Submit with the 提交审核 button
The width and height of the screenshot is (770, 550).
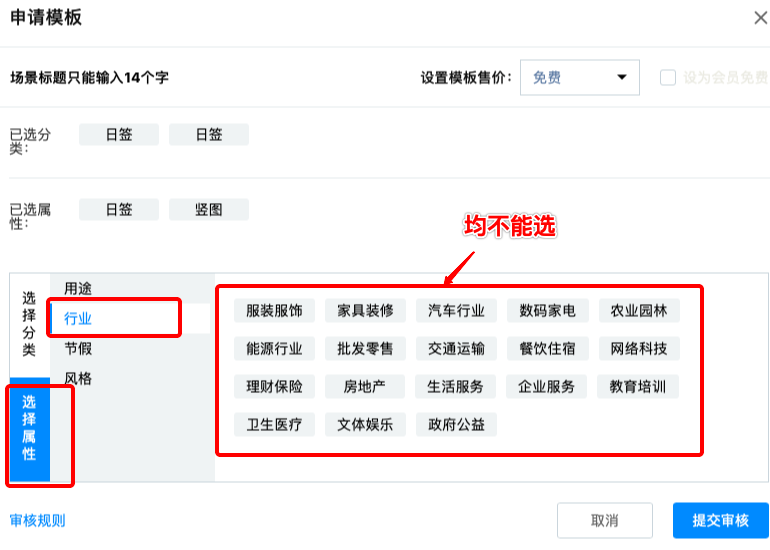[x=720, y=521]
